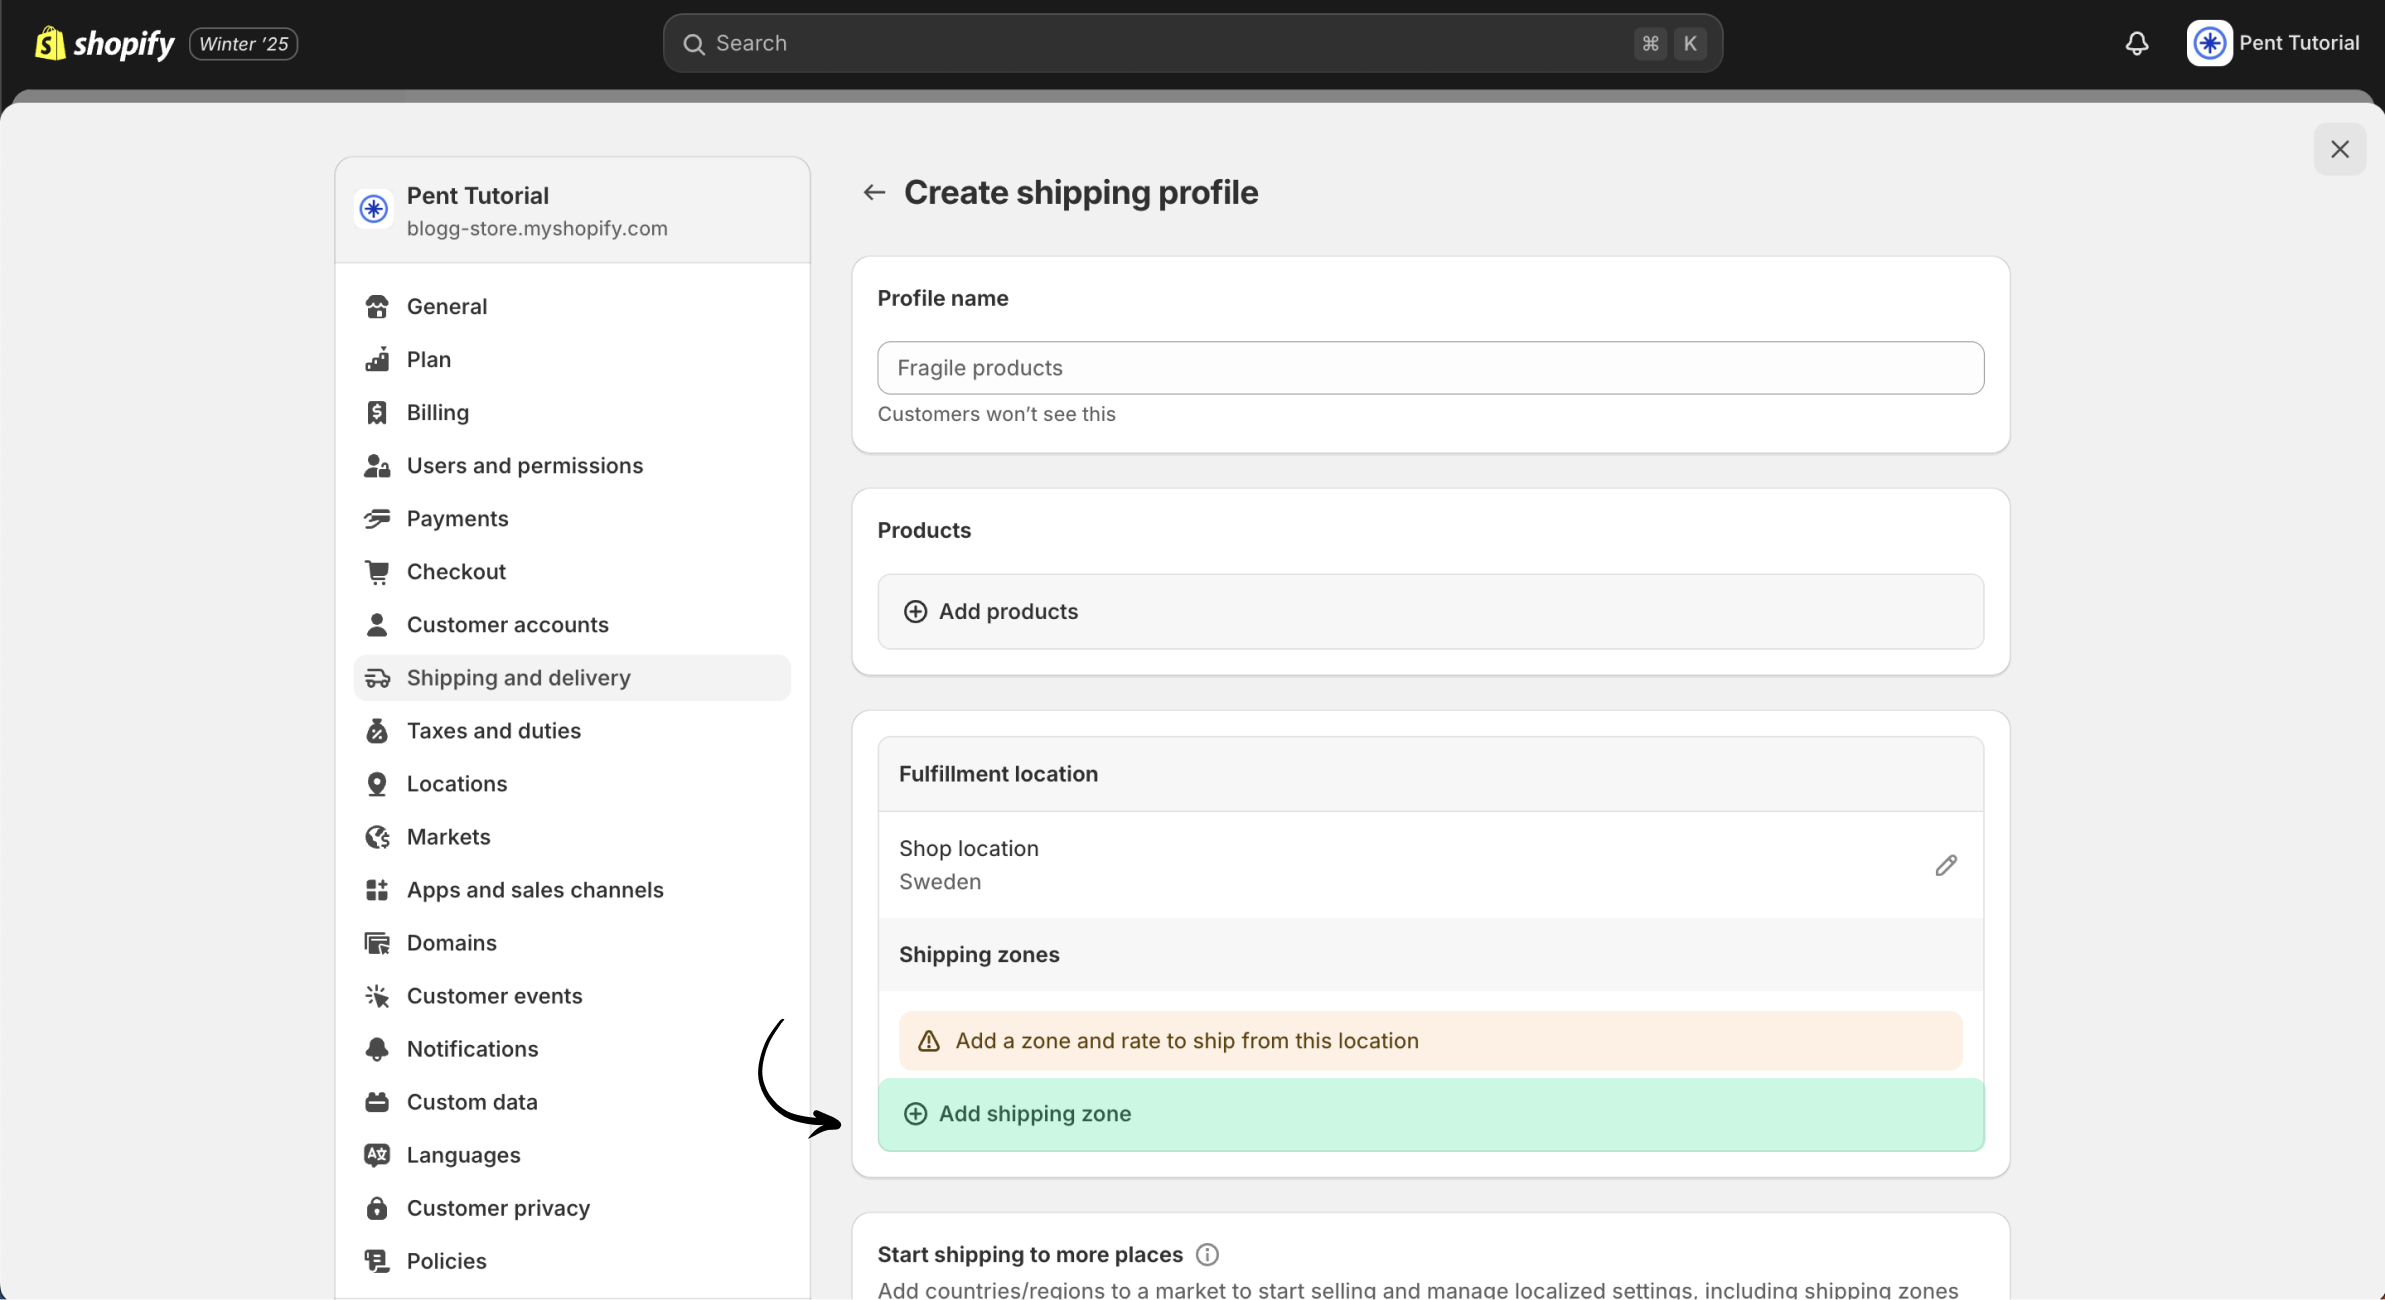Open the Pent Tutorial account menu

coord(2273,43)
